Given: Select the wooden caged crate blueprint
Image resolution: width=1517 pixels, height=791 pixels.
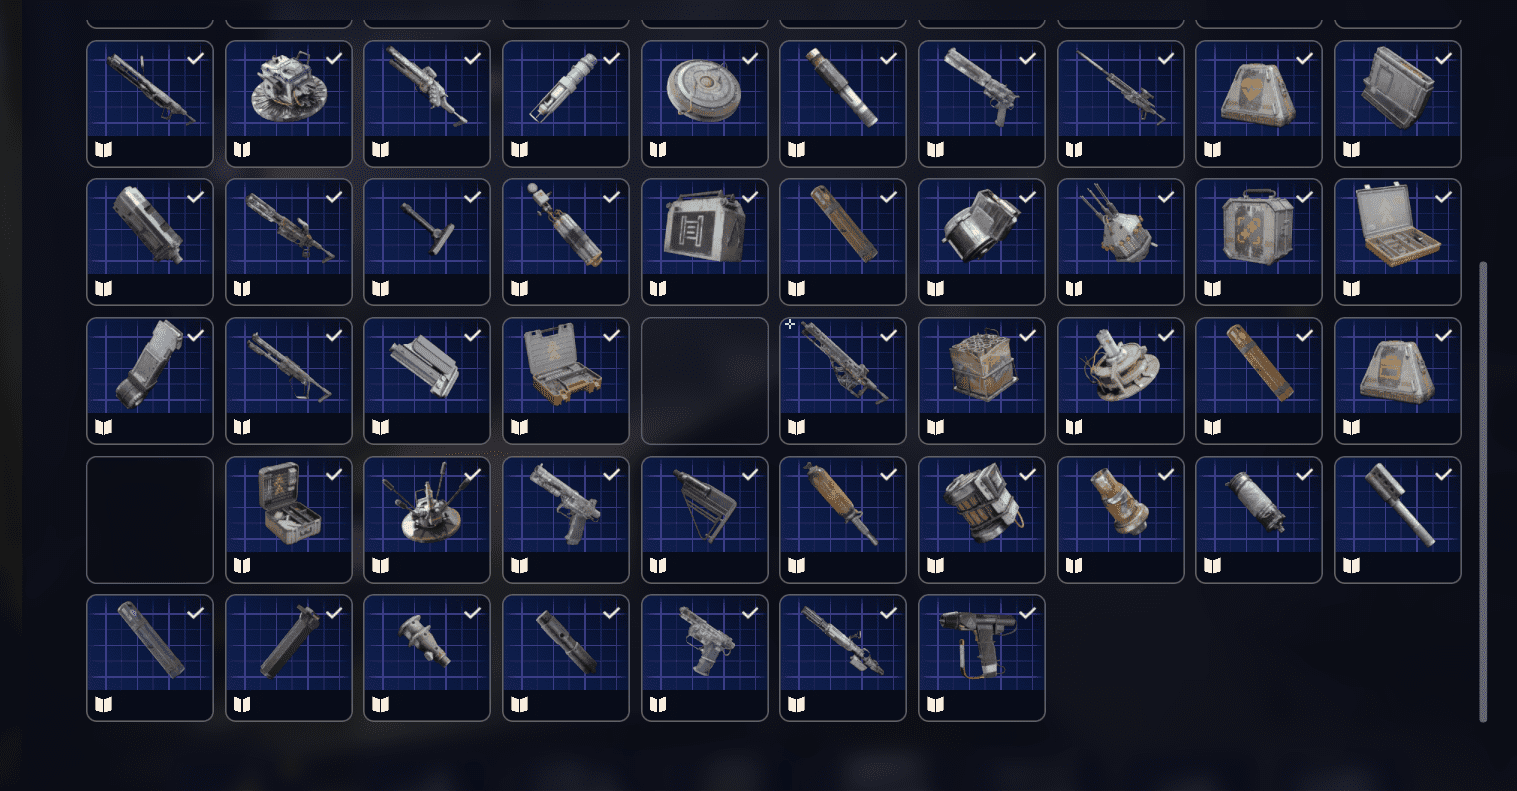Looking at the screenshot, I should click(982, 381).
